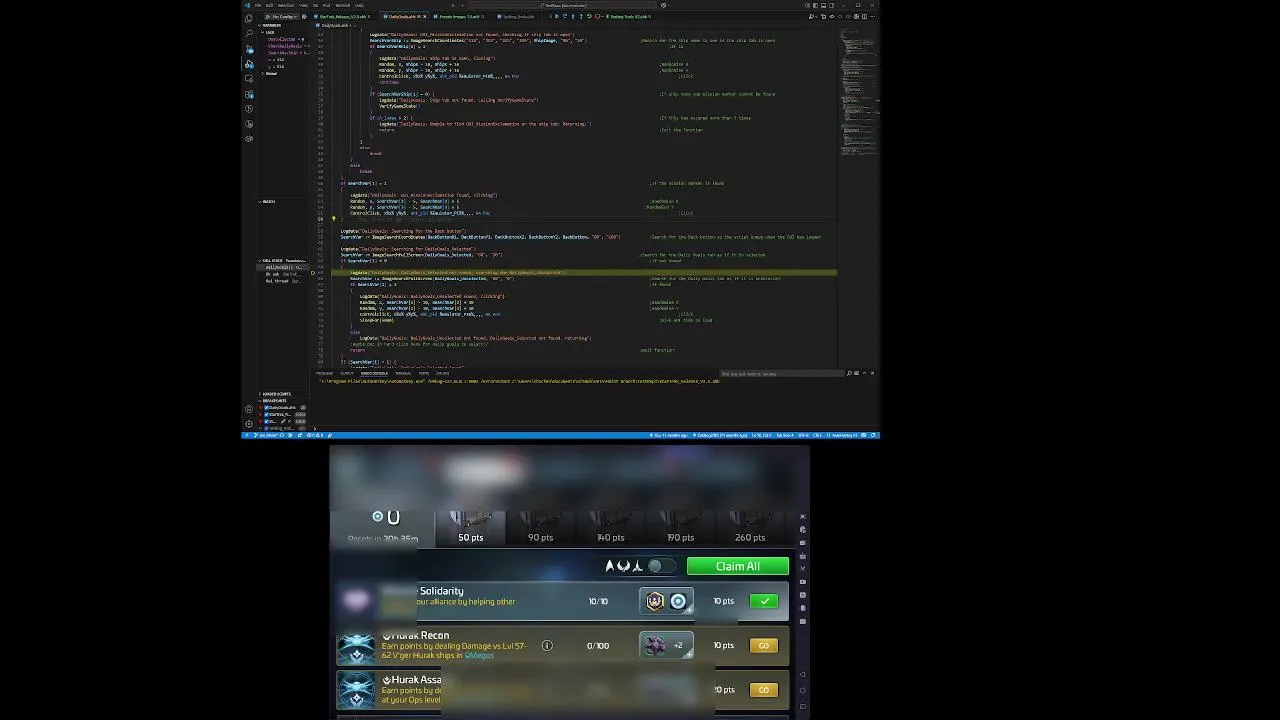The height and width of the screenshot is (720, 1280).
Task: Click the filter icon in the debug console panel
Action: pyautogui.click(x=849, y=373)
